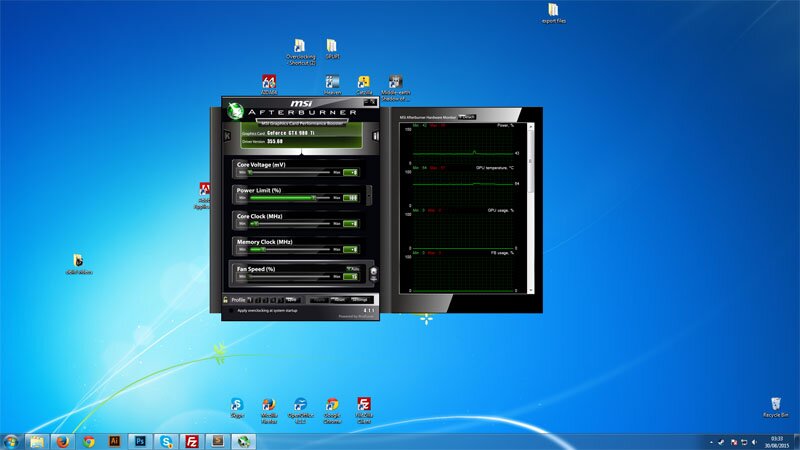Image resolution: width=800 pixels, height=450 pixels.
Task: Select the Catzilla desktop icon
Action: (x=364, y=85)
